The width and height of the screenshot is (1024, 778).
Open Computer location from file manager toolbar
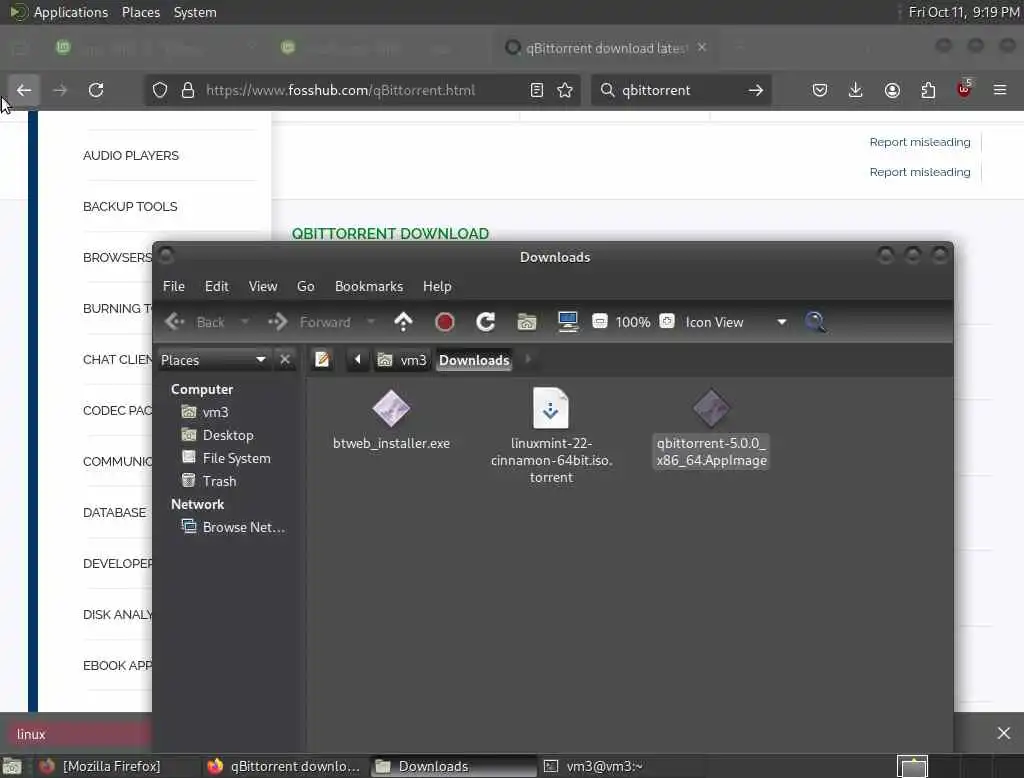coord(568,321)
